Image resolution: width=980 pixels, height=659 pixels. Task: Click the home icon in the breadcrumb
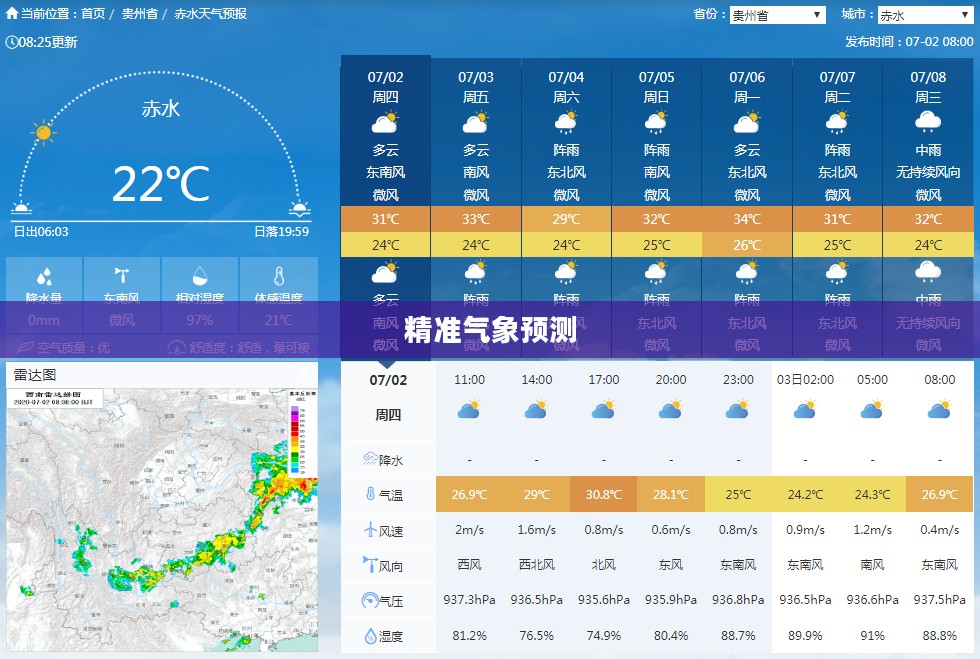(x=12, y=13)
